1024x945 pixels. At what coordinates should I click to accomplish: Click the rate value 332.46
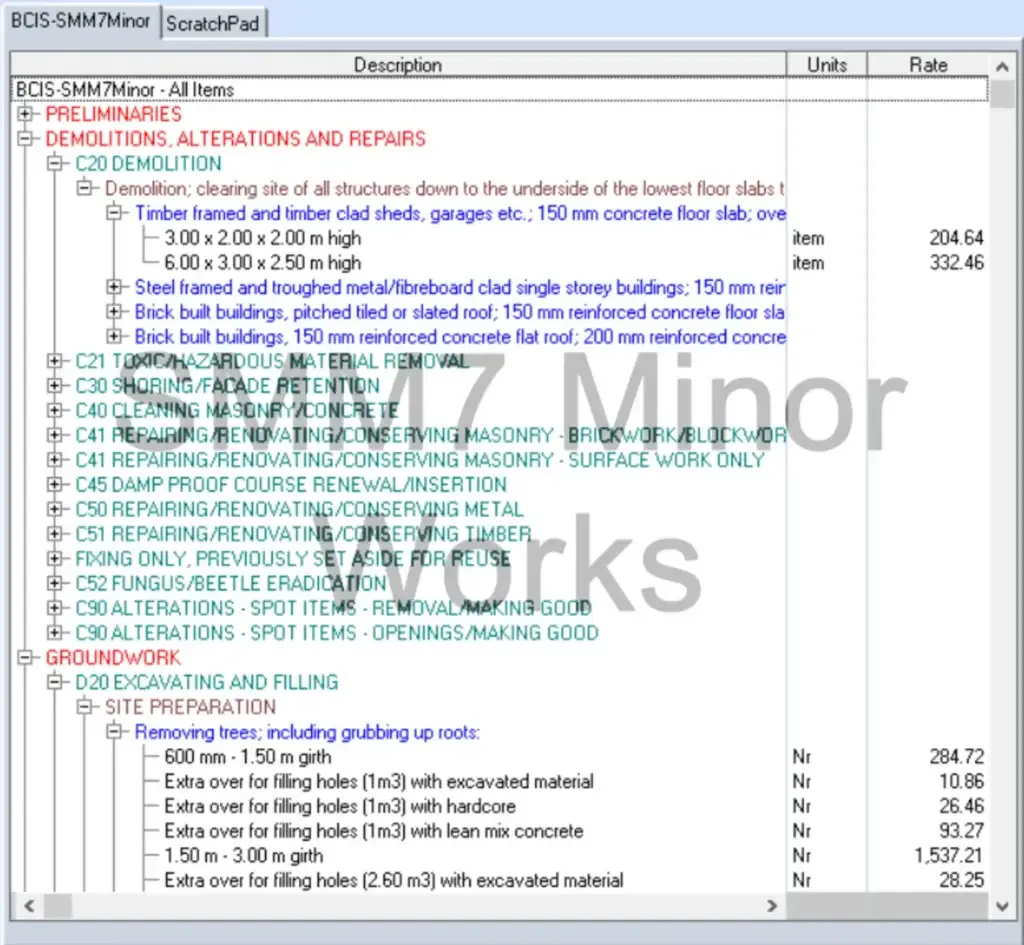click(956, 263)
